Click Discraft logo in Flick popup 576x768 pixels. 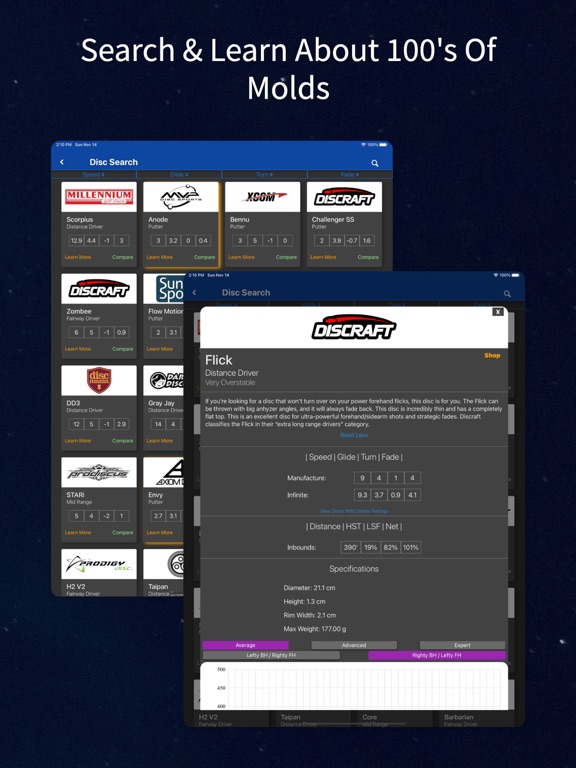click(354, 328)
